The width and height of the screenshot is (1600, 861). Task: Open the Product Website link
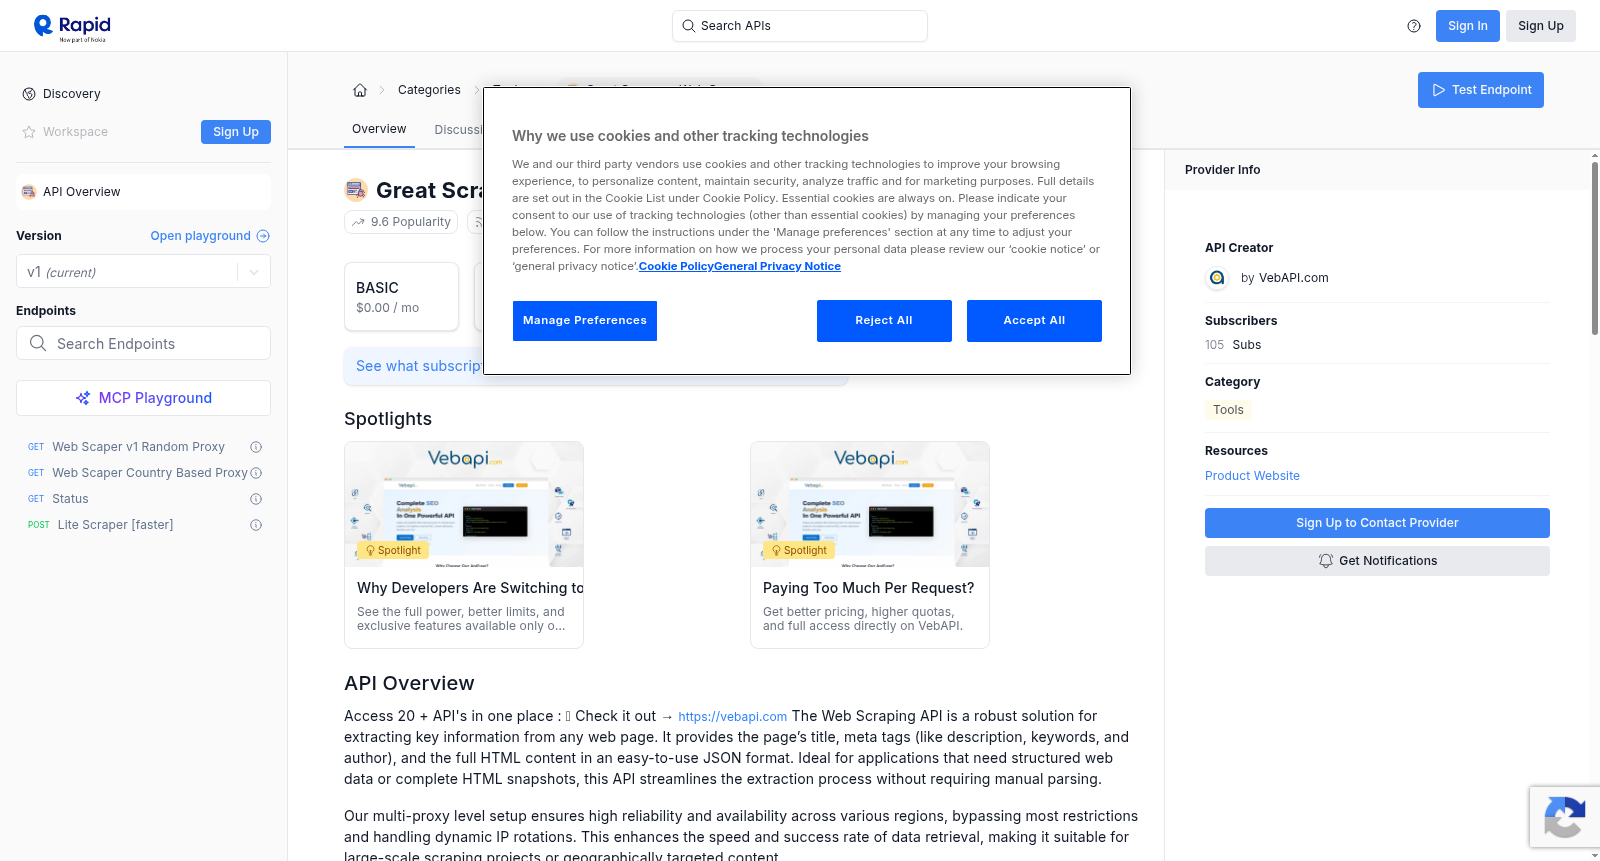coord(1252,476)
